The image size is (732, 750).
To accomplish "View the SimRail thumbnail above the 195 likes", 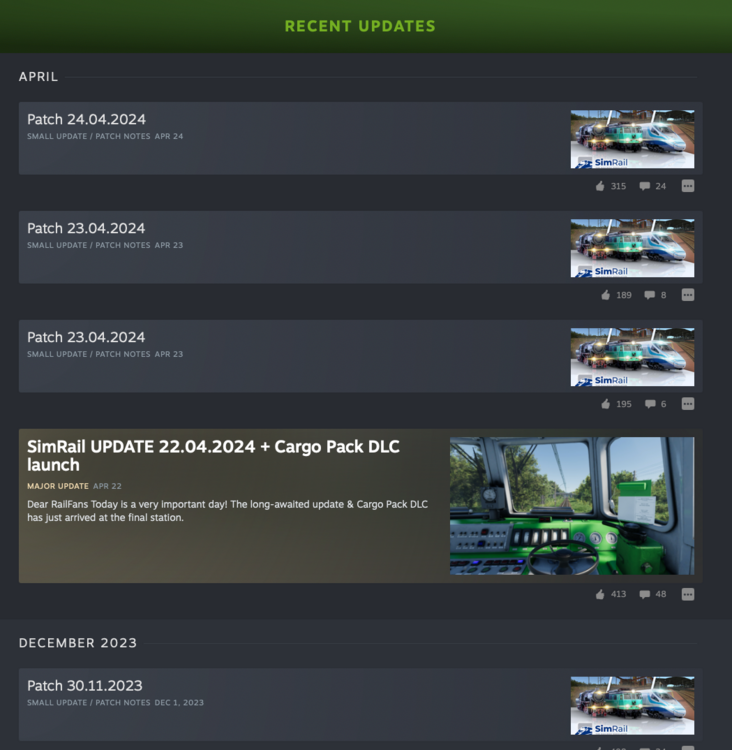I will pos(632,357).
